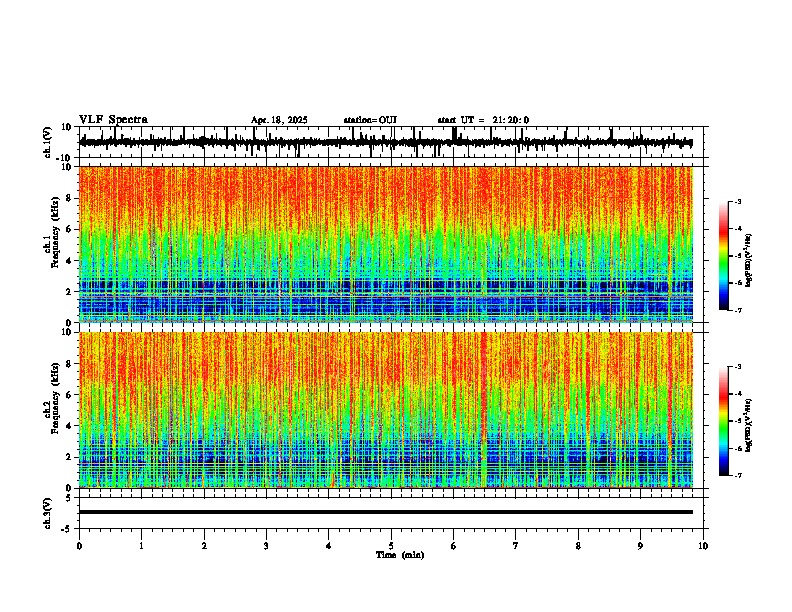Click the ch.1 voltage waveform trace
792x612 pixels.
tap(385, 142)
